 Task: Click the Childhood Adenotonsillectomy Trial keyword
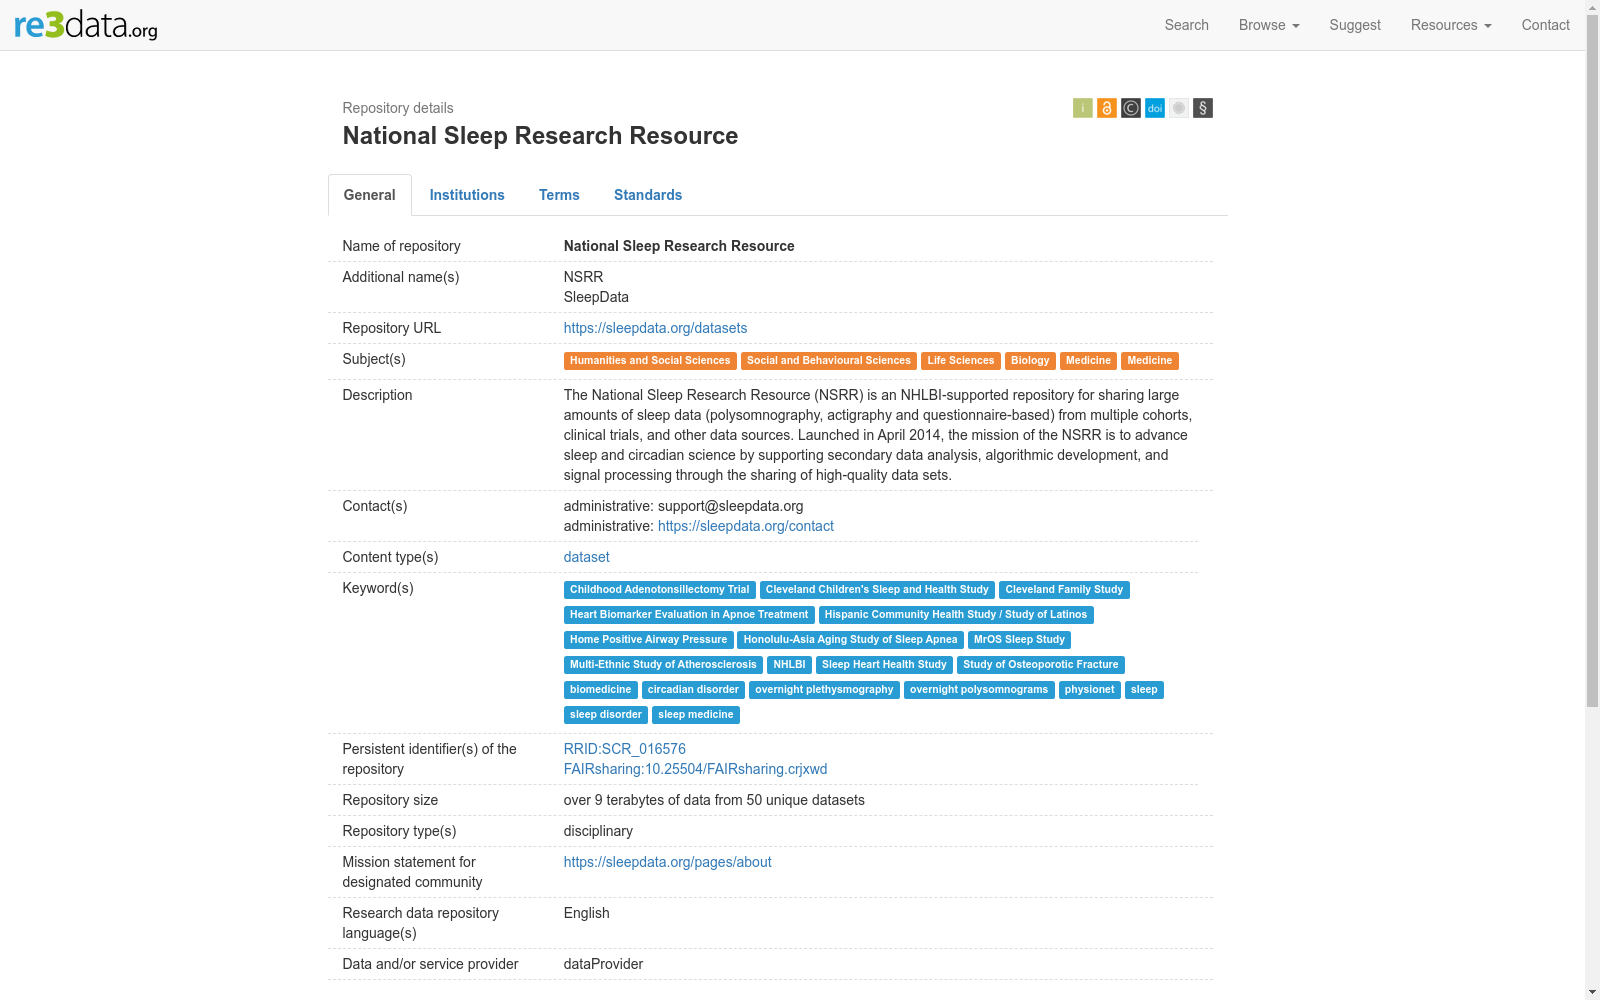(x=660, y=590)
